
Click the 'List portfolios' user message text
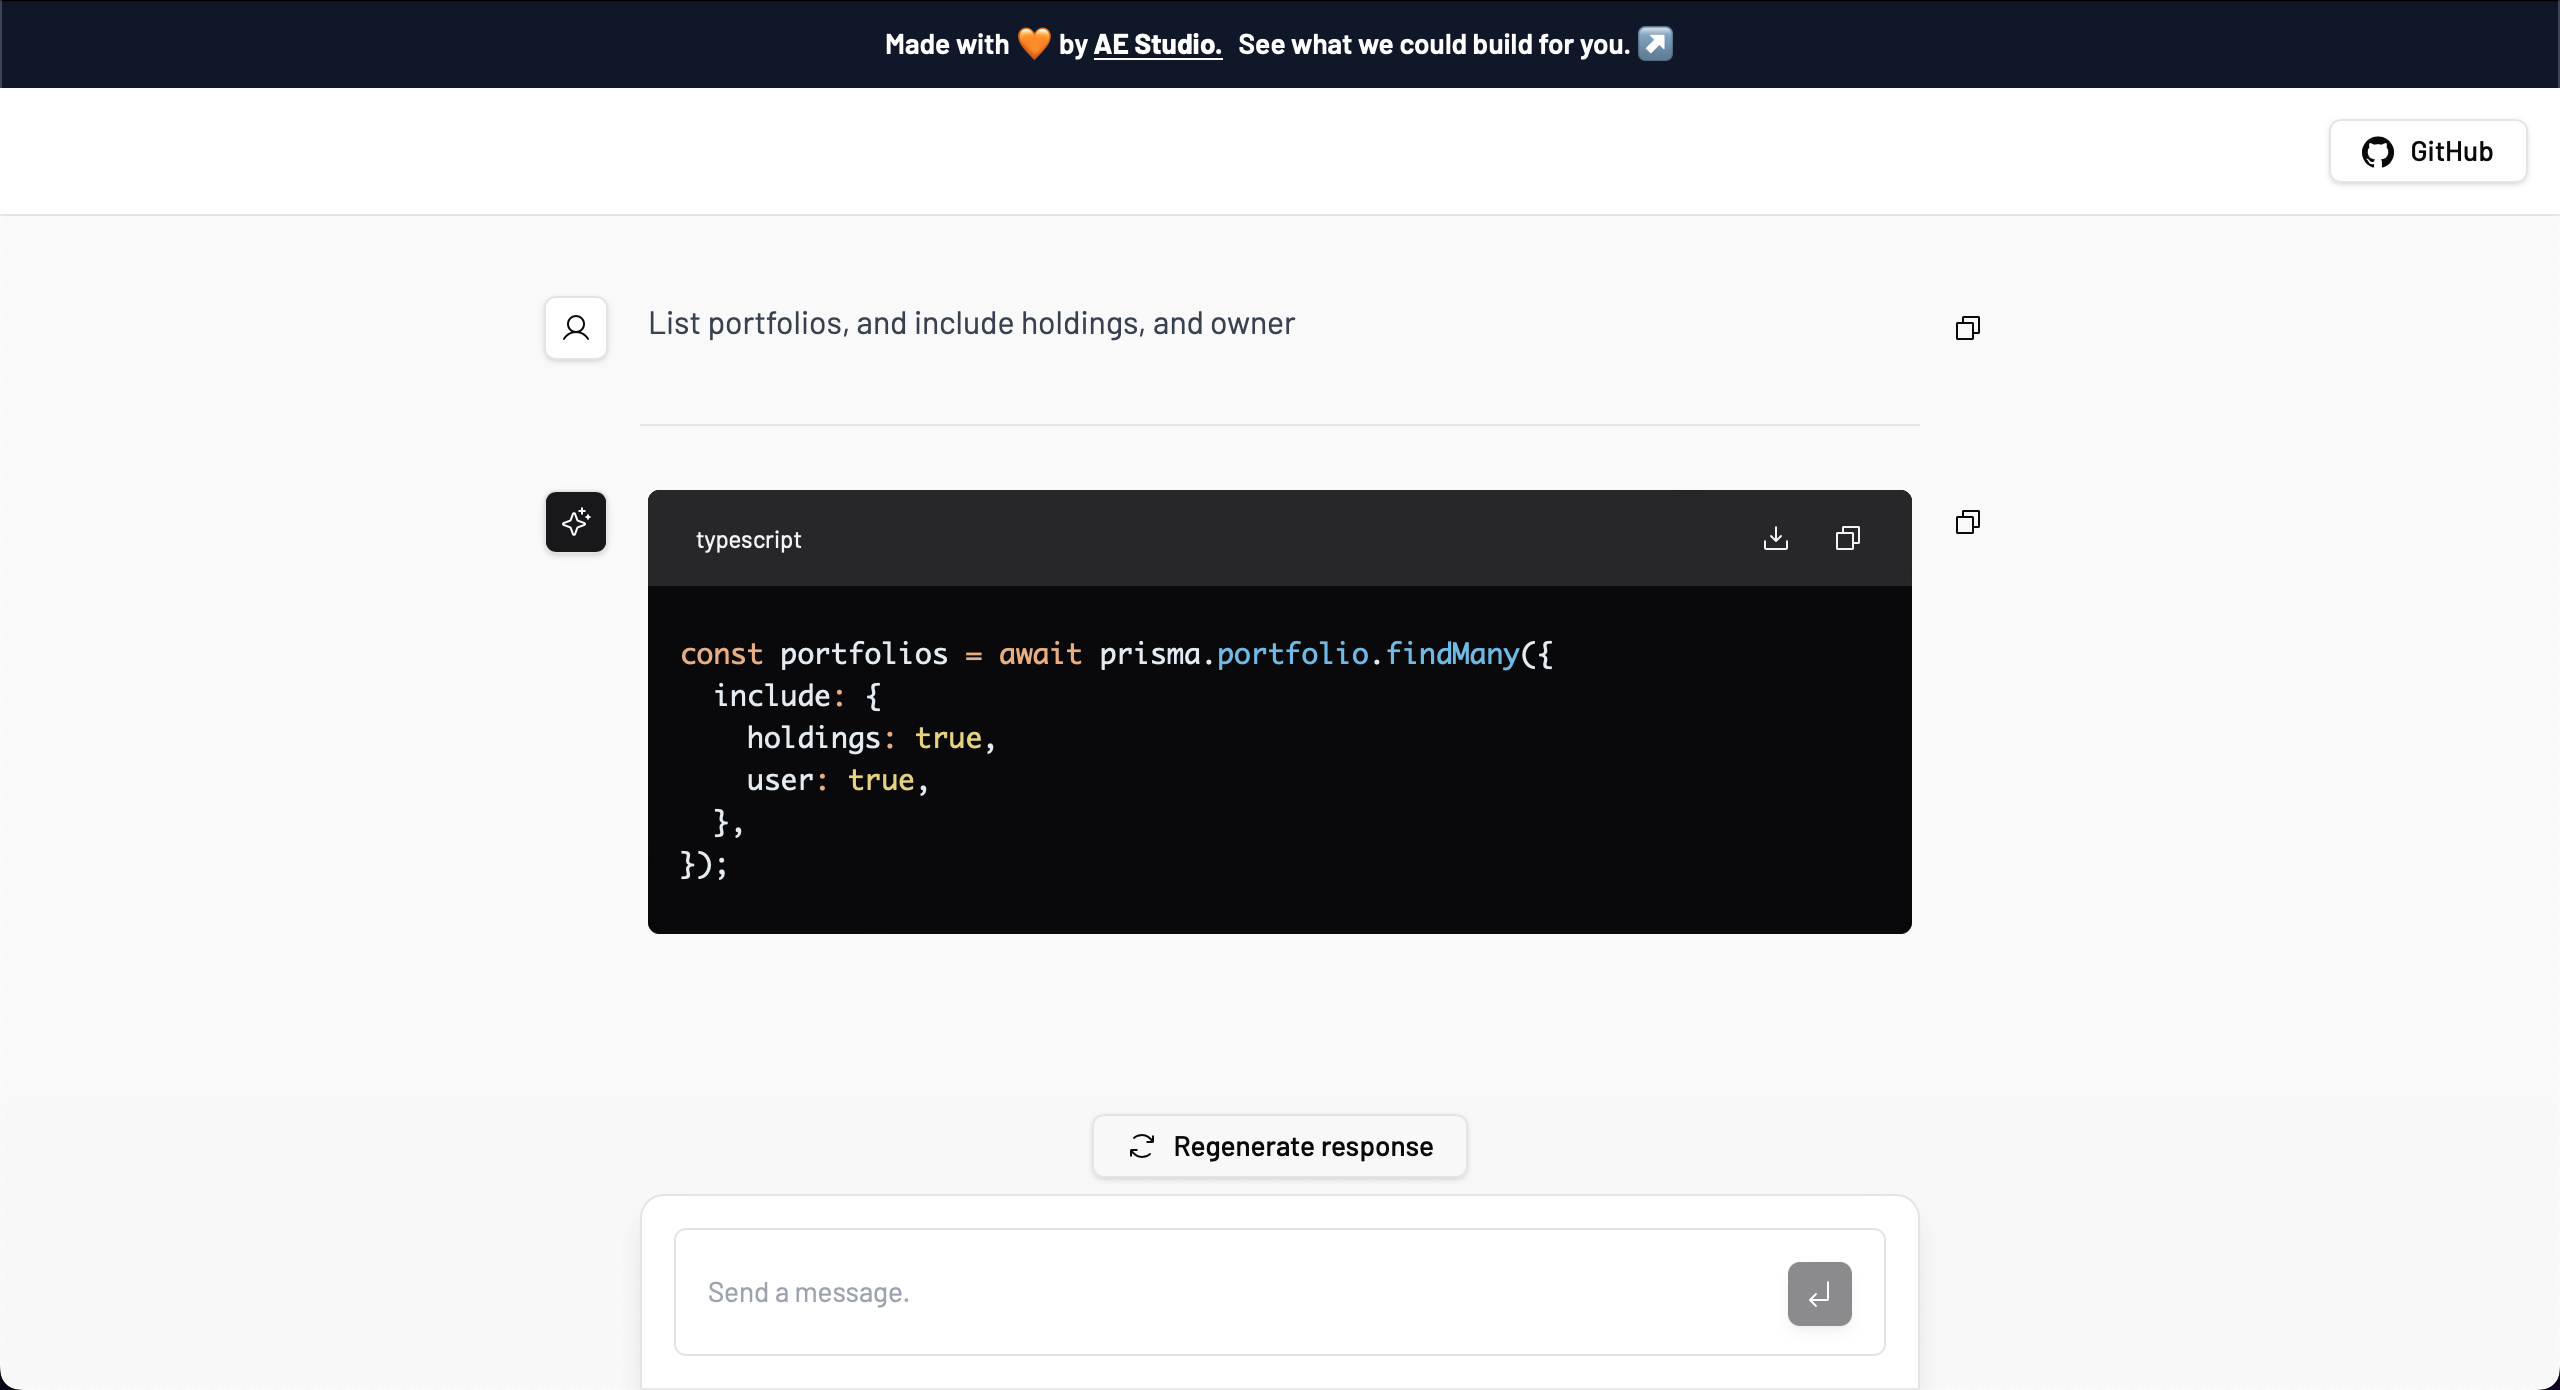pyautogui.click(x=971, y=324)
